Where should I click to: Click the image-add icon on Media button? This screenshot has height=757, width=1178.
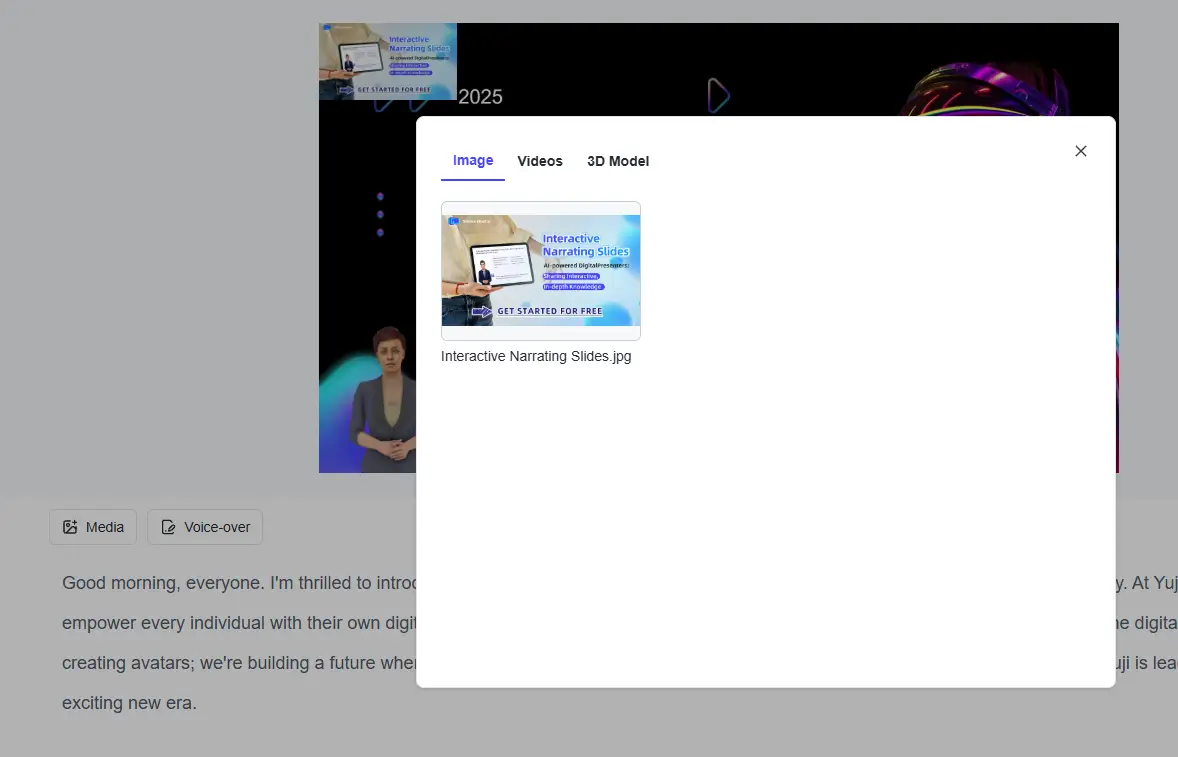70,527
